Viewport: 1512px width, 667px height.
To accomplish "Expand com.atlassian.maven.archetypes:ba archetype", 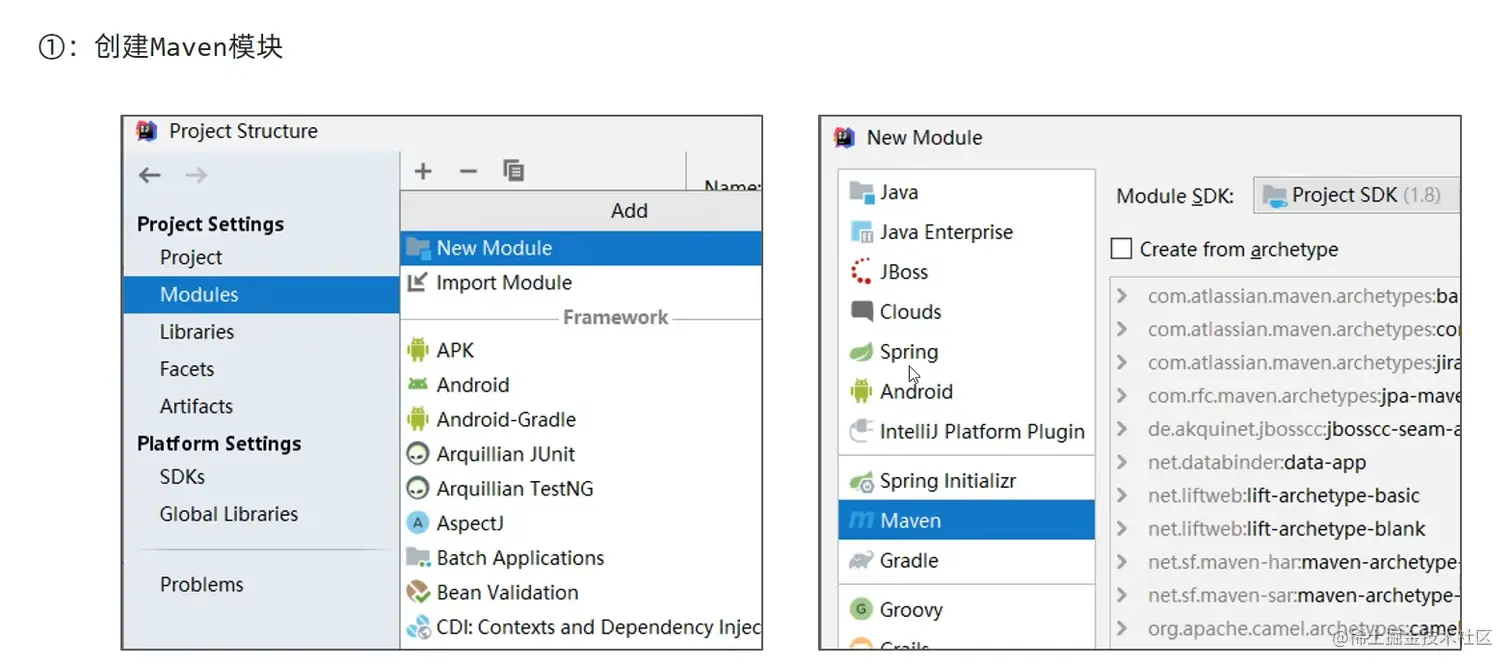I will (x=1122, y=296).
